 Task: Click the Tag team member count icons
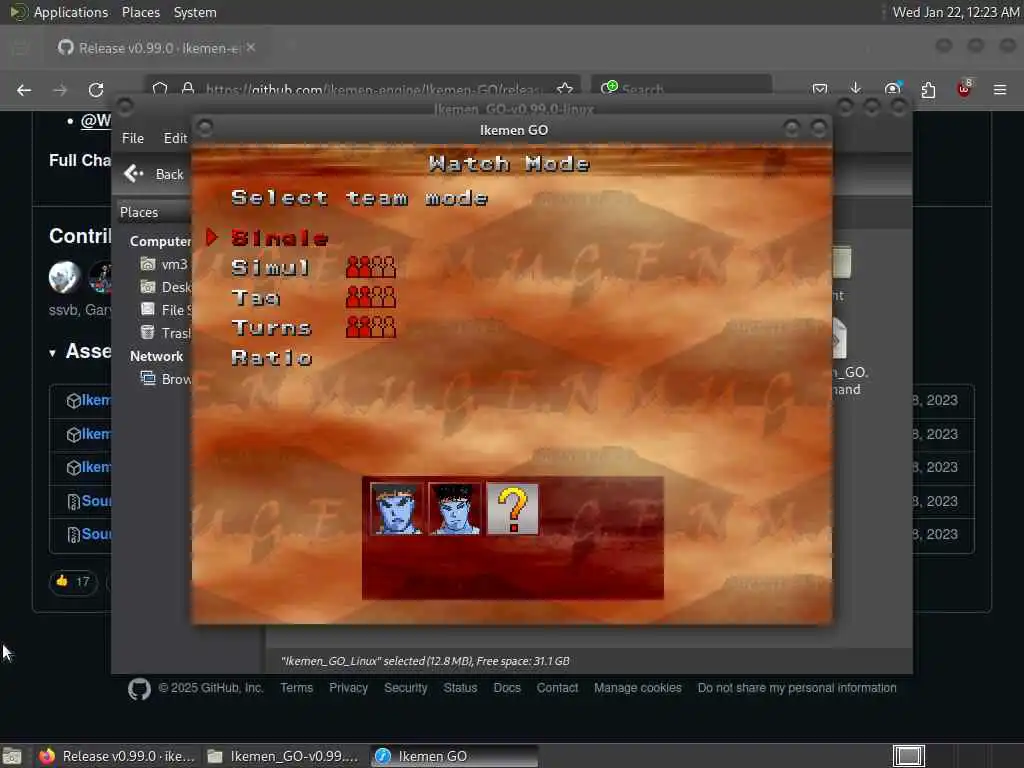[x=371, y=297]
